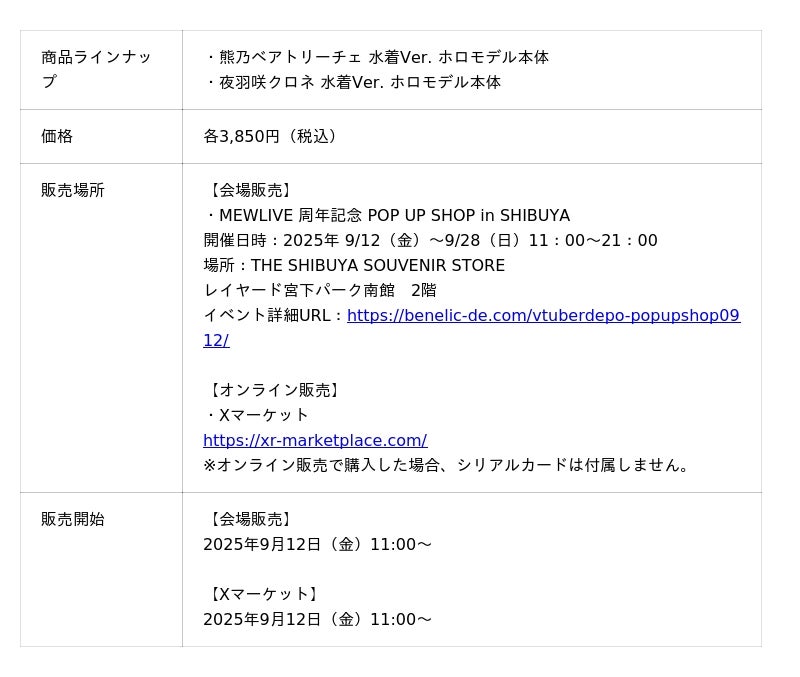The height and width of the screenshot is (677, 800).
Task: Click the 販売開始 row header
Action: click(73, 519)
